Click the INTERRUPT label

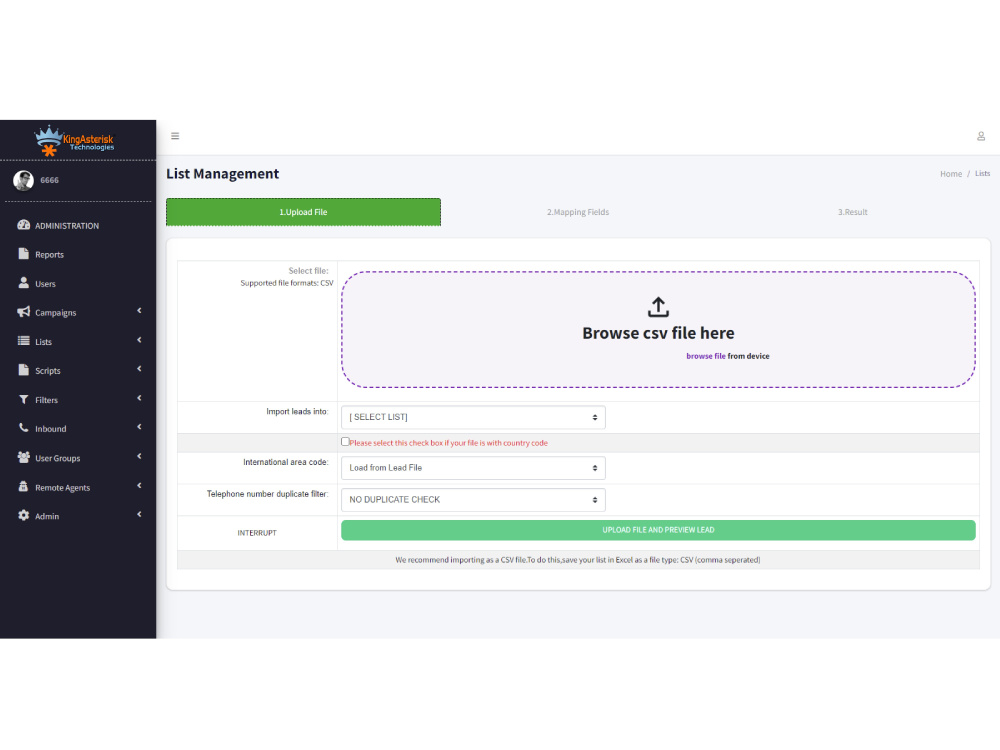pyautogui.click(x=257, y=533)
